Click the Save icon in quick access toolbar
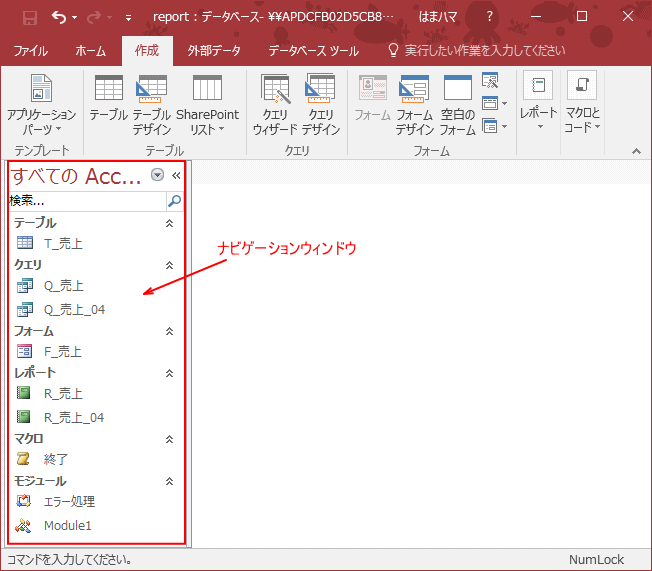652x571 pixels. click(30, 17)
